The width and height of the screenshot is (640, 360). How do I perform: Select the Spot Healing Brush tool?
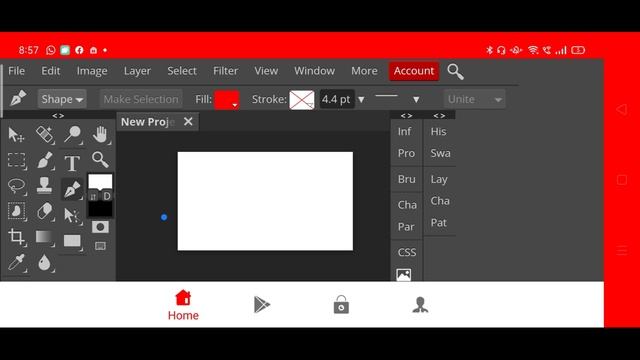(x=44, y=135)
